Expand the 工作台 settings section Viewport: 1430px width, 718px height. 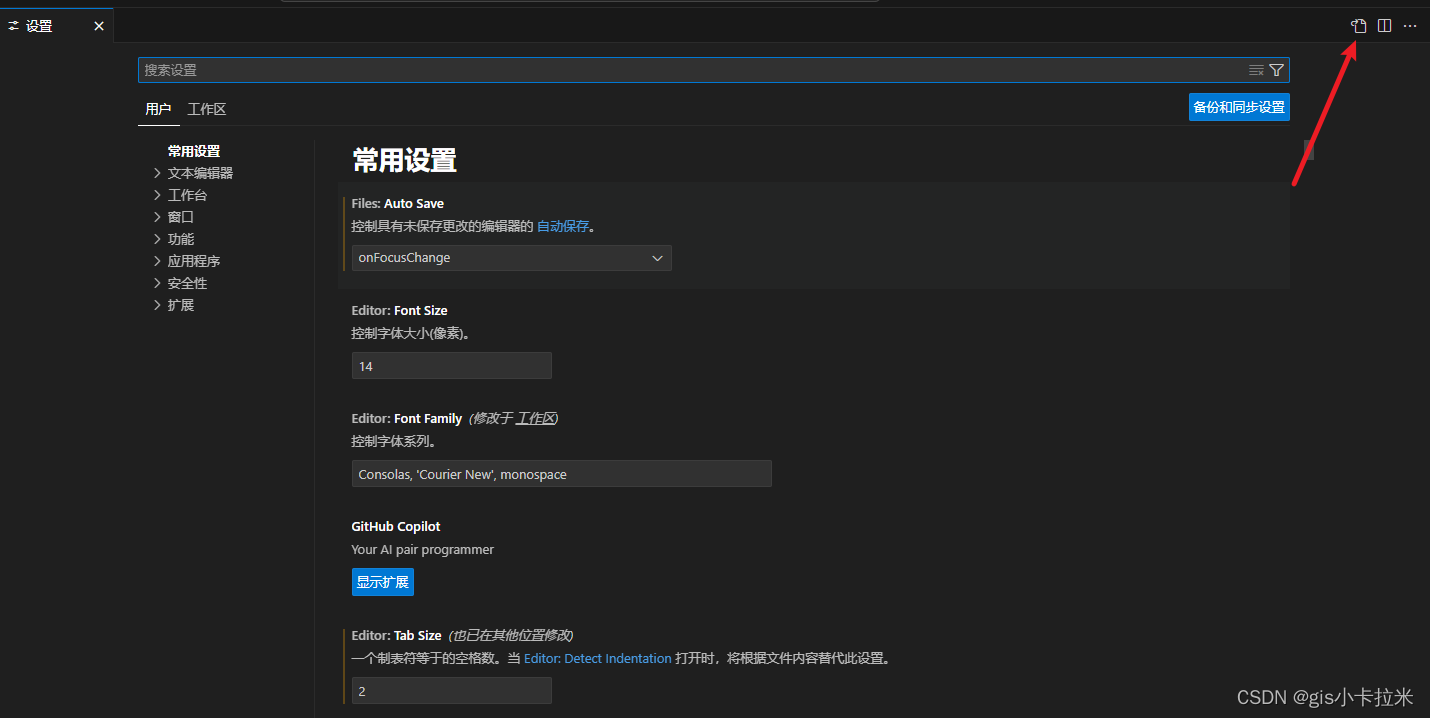188,194
